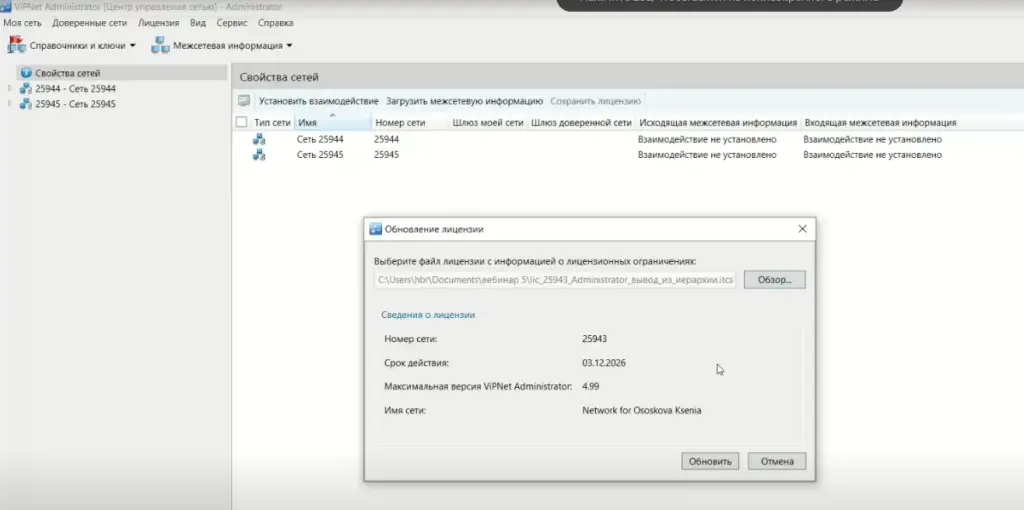Expand the 25944 - Сеть 25944 tree node
This screenshot has width=1024, height=510.
click(9, 88)
